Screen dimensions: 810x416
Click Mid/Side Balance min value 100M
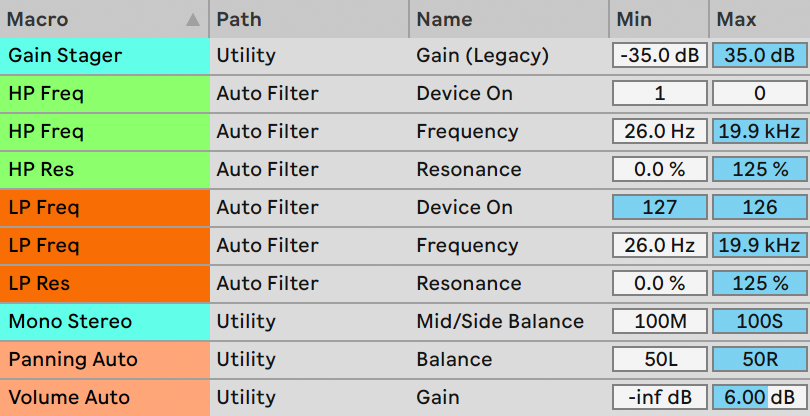(x=659, y=322)
